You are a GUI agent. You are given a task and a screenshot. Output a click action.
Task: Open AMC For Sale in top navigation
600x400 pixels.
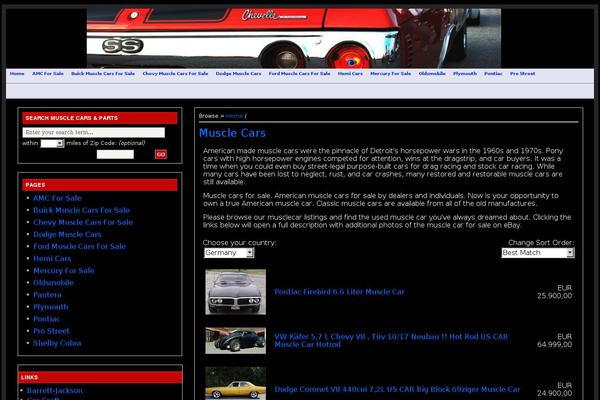click(x=48, y=73)
